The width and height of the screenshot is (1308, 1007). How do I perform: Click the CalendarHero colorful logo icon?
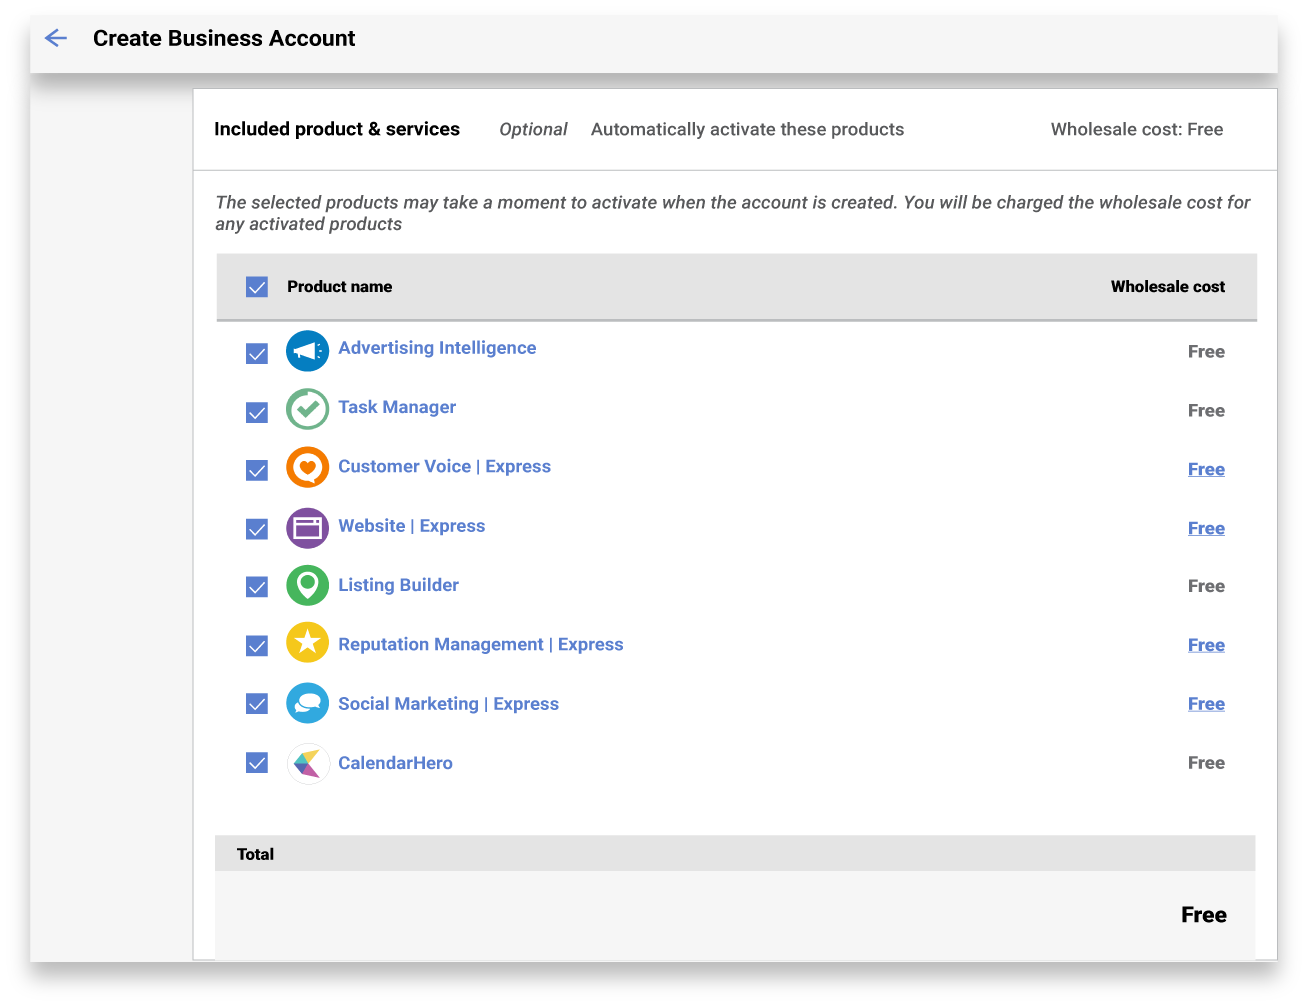point(307,763)
